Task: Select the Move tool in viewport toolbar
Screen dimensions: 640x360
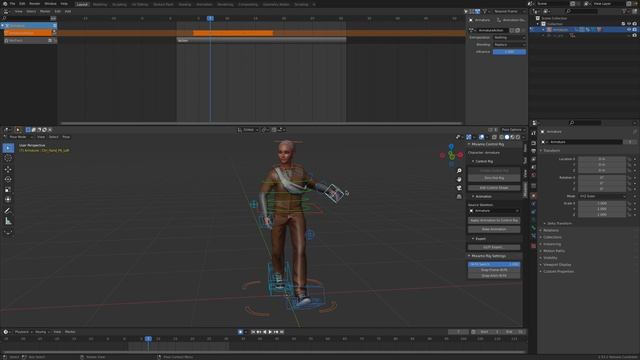Action: (x=8, y=169)
